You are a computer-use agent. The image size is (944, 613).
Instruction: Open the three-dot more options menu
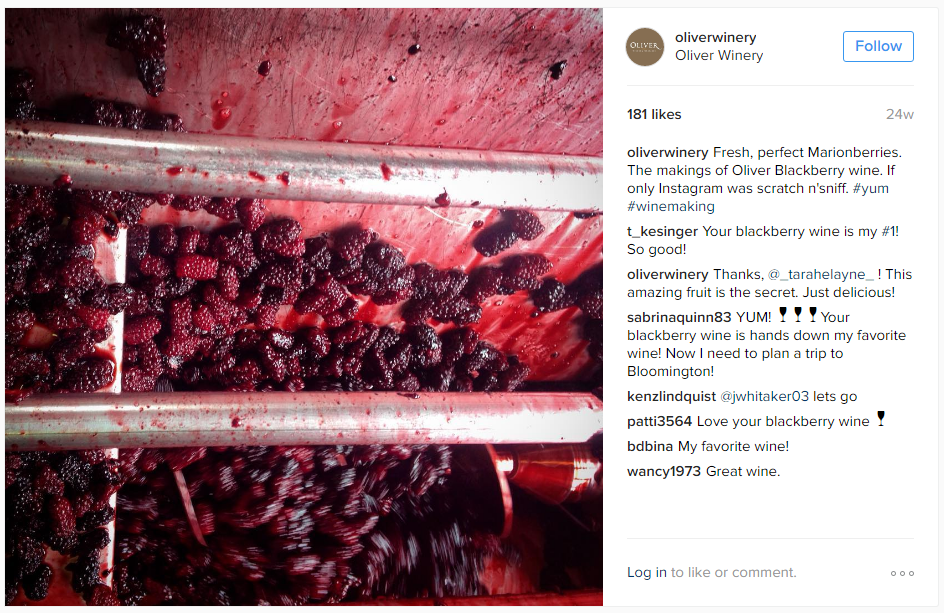click(902, 573)
